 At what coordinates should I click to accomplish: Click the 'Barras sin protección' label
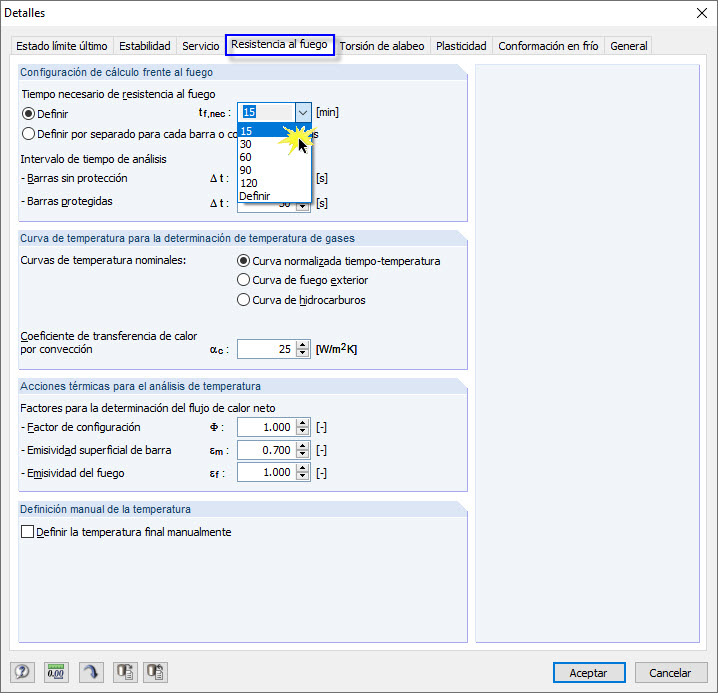74,178
